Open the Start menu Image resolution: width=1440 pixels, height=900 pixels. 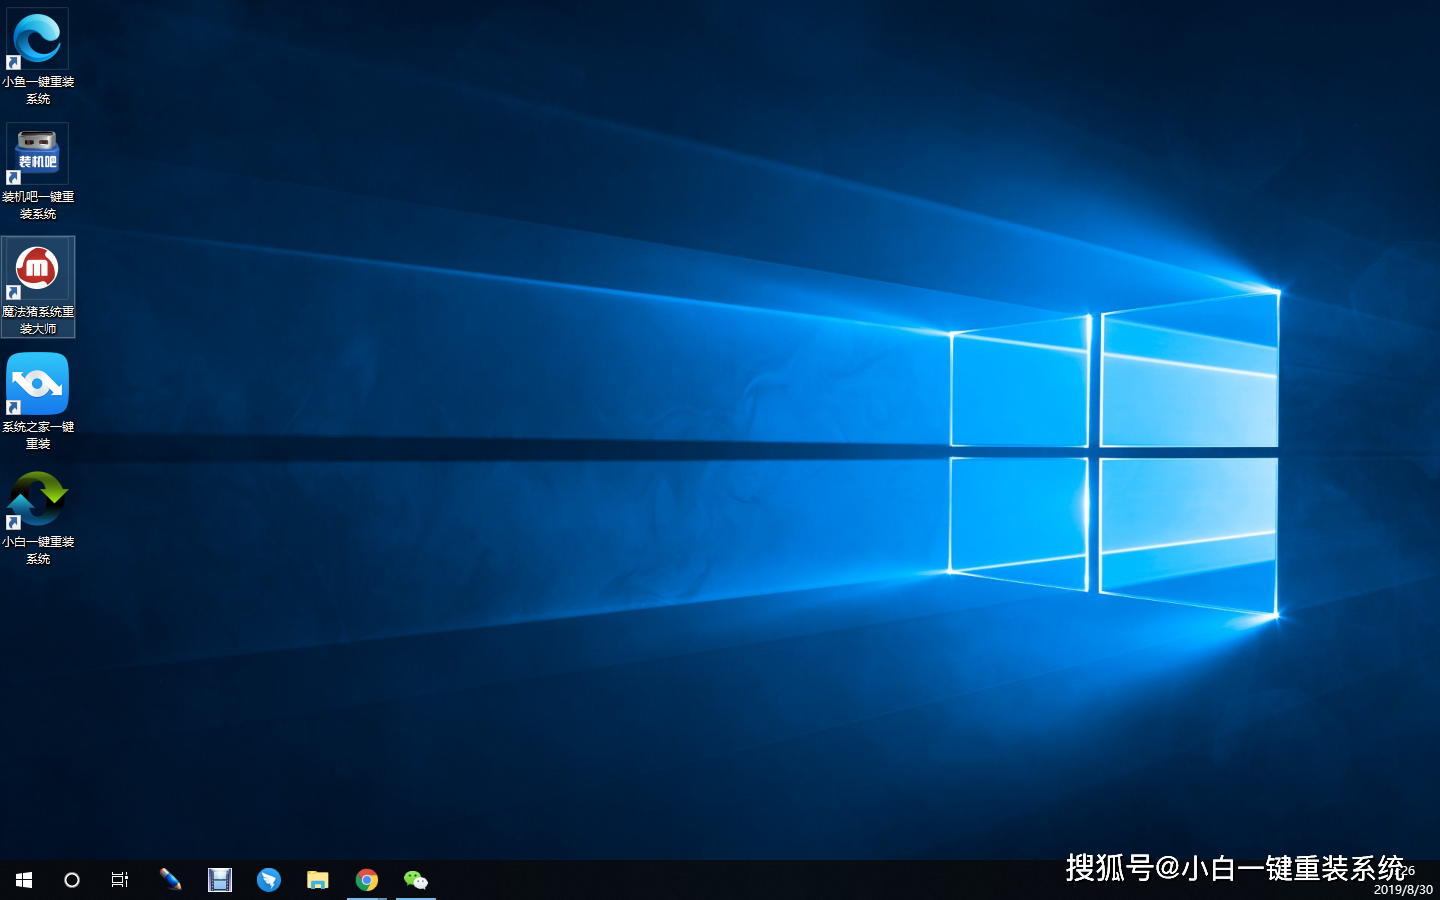pos(23,879)
